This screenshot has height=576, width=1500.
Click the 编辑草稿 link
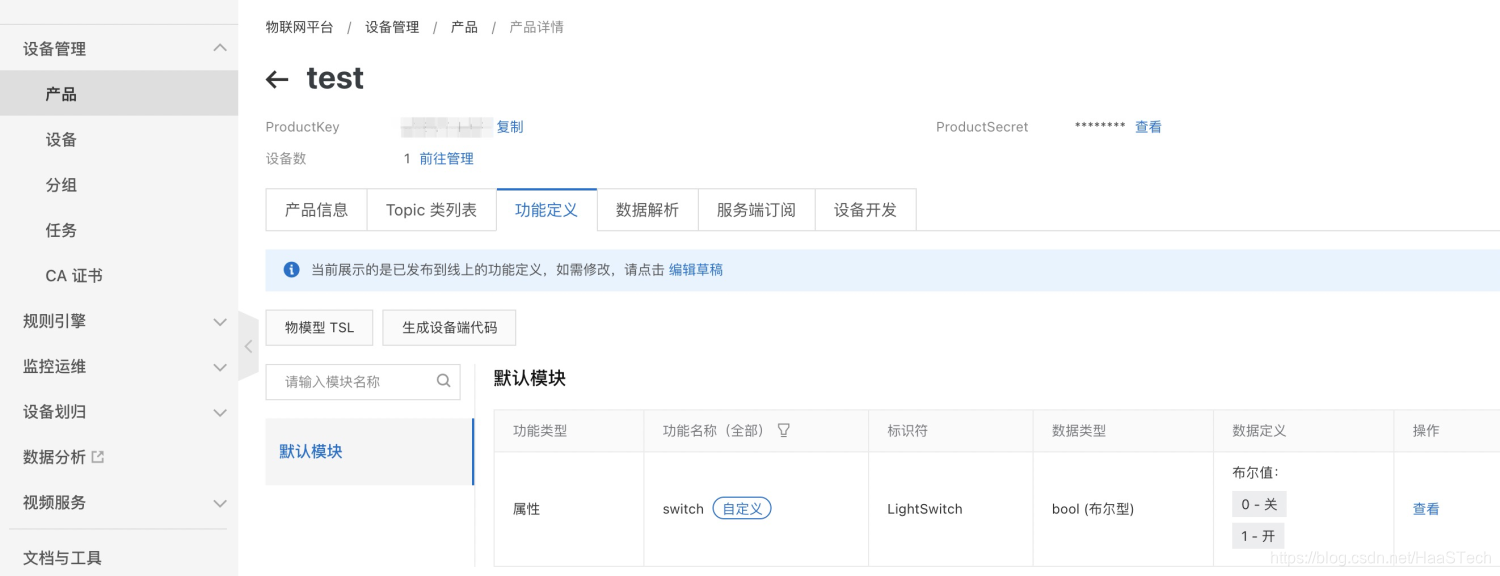pyautogui.click(x=696, y=270)
